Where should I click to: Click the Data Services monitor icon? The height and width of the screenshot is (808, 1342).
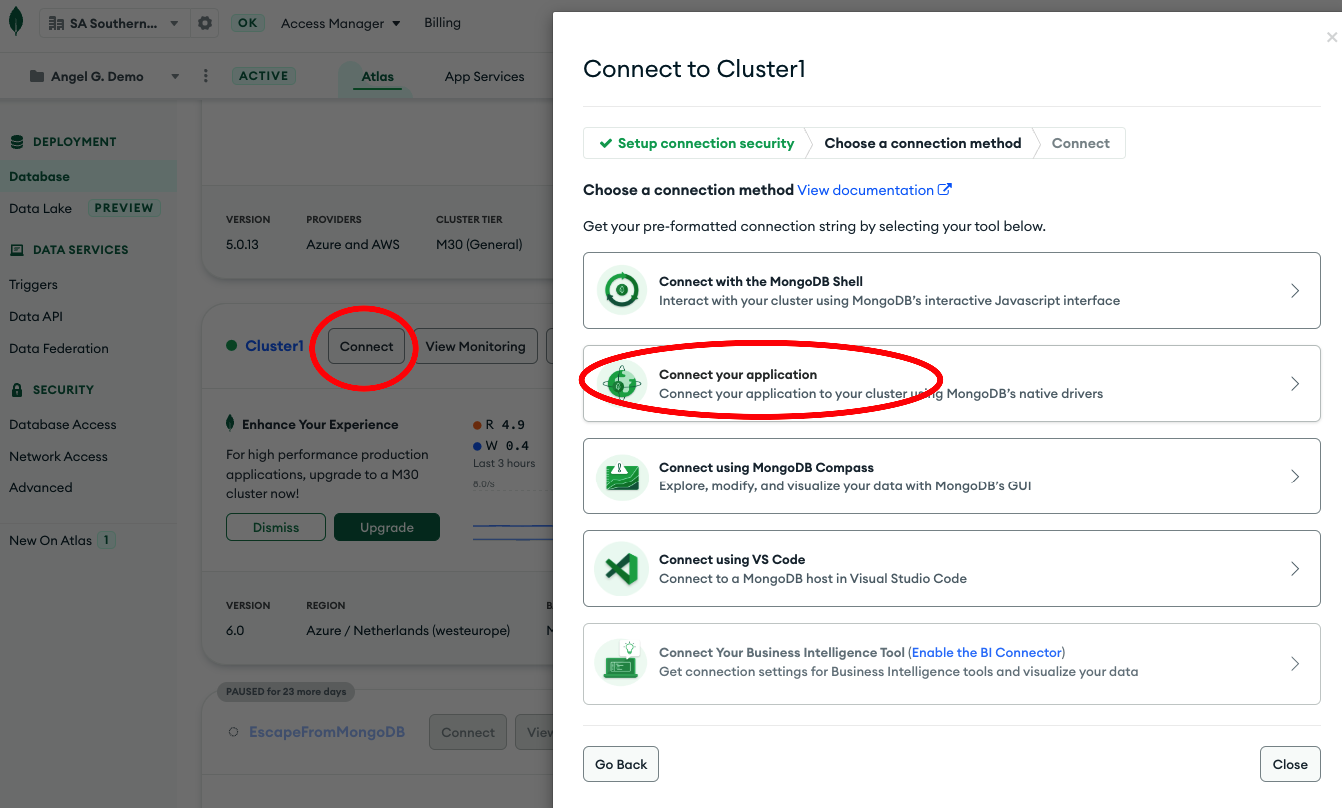pos(17,250)
